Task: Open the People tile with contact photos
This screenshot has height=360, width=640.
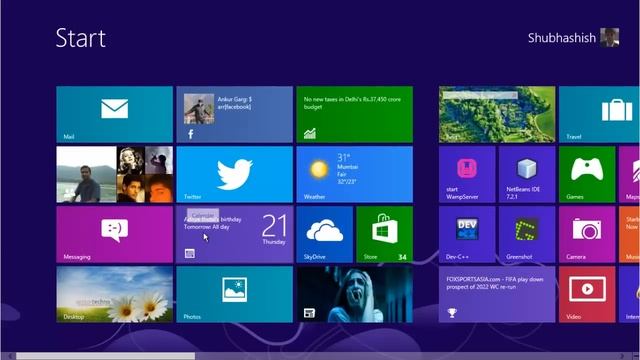Action: coord(114,174)
